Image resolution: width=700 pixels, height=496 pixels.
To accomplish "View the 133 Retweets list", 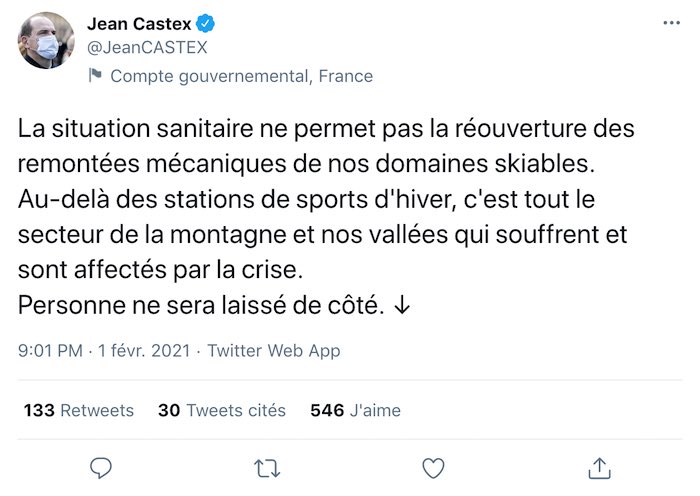I will (78, 411).
